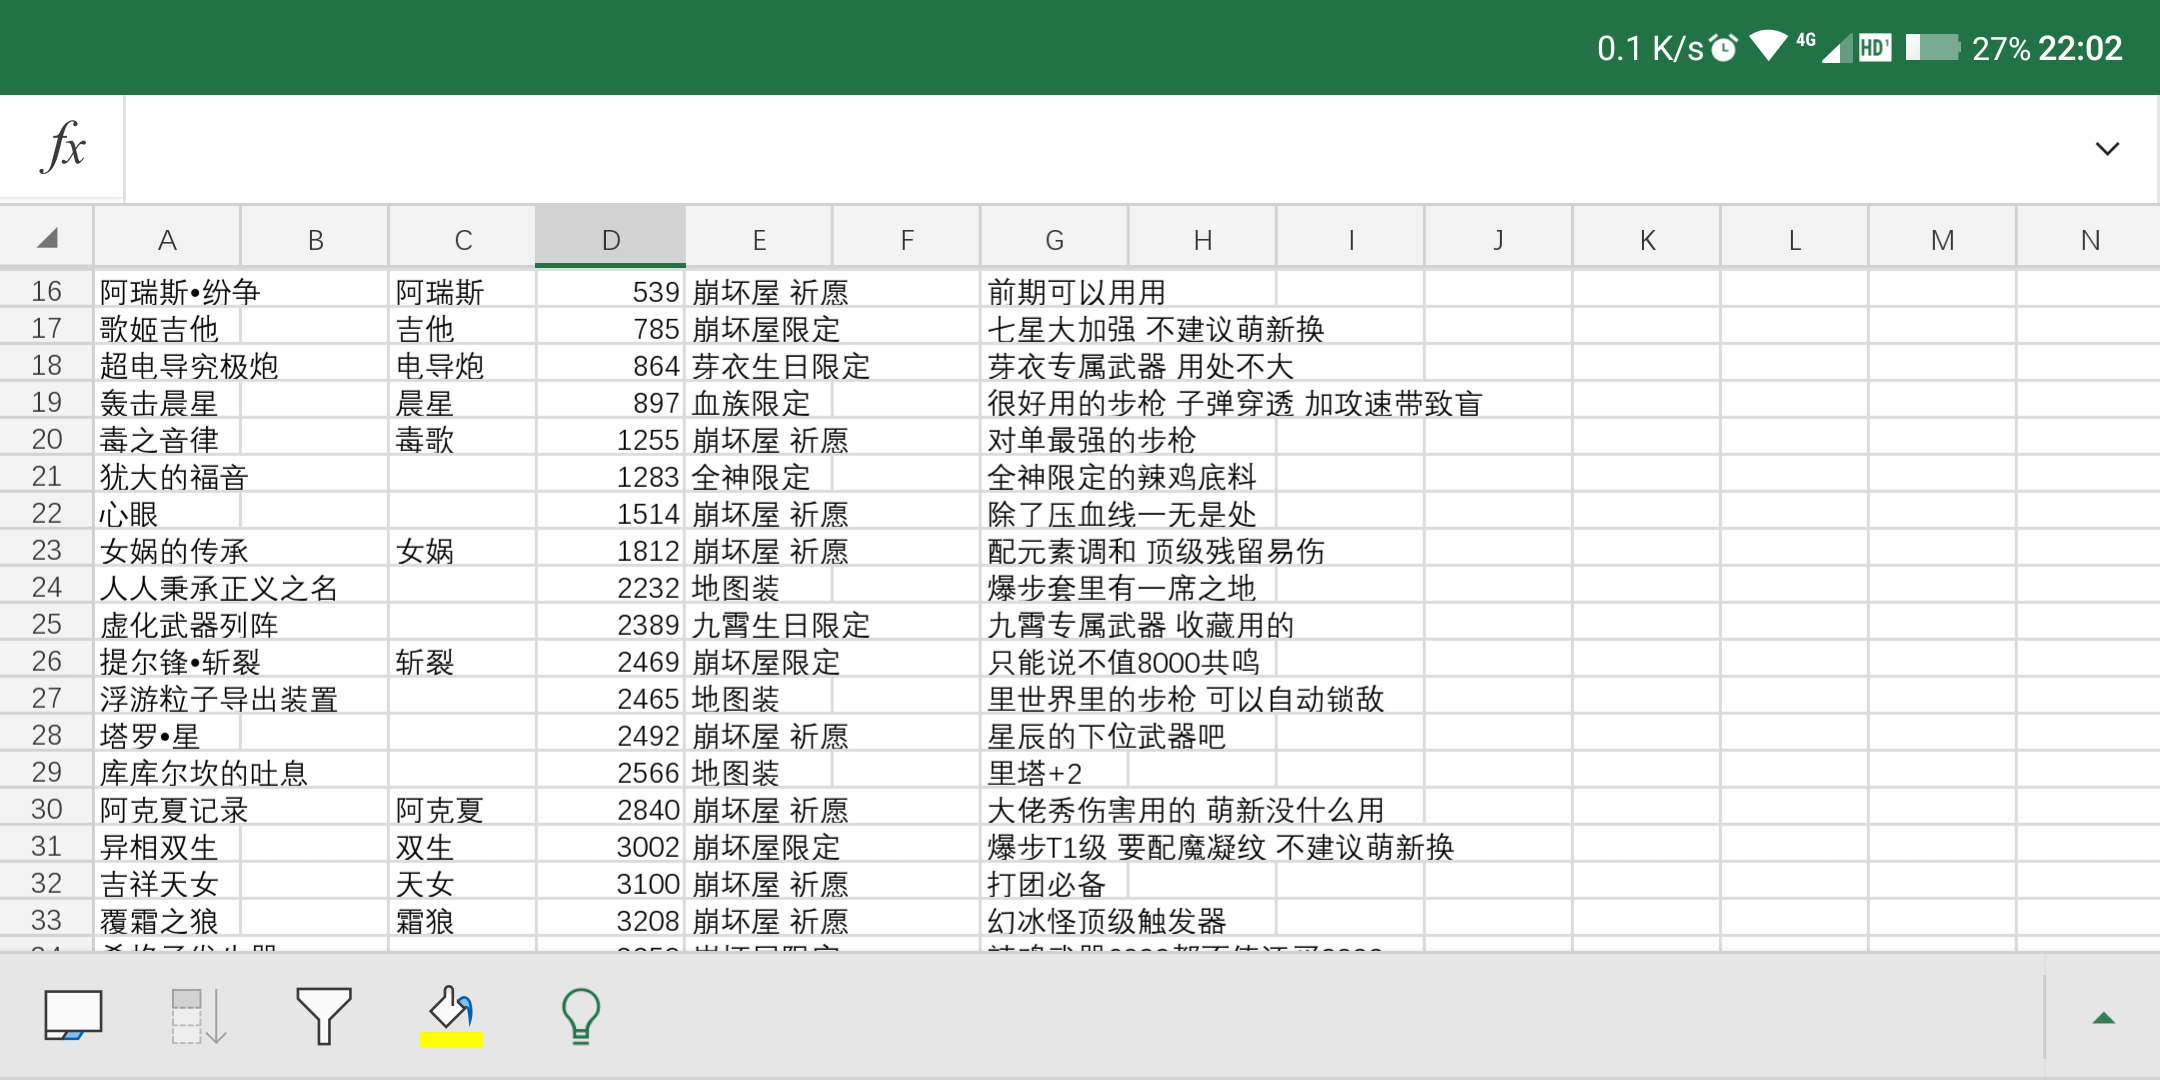Open the keyboard input icon

(x=73, y=1015)
